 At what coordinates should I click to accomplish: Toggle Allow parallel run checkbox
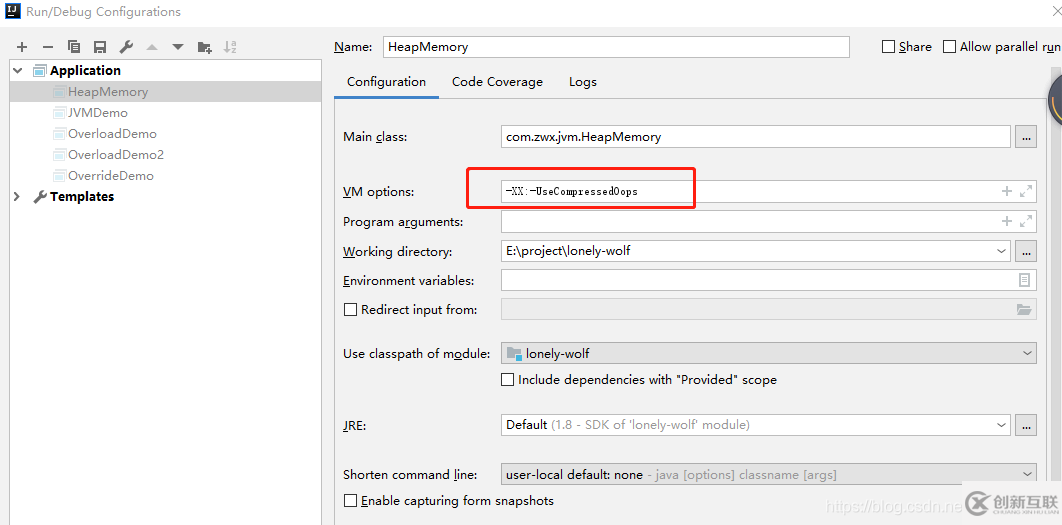point(950,47)
